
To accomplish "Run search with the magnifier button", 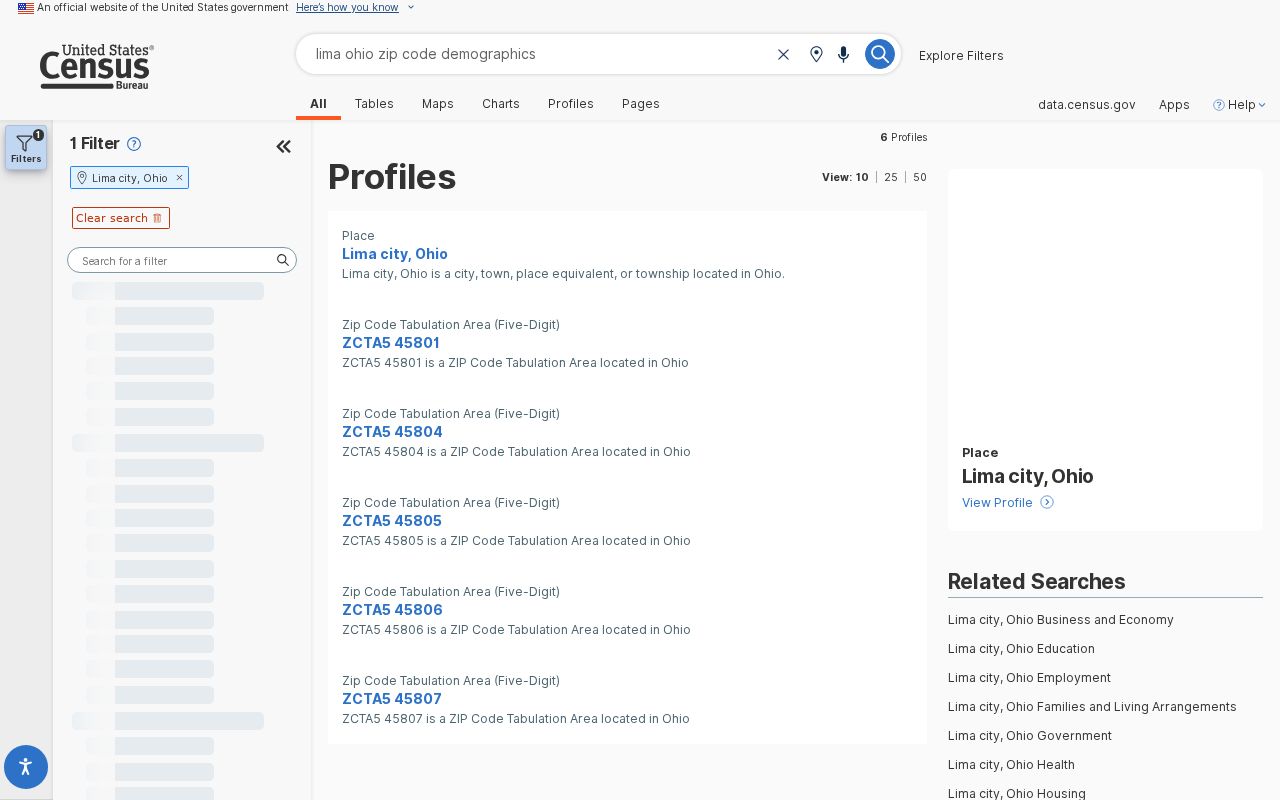I will [879, 54].
